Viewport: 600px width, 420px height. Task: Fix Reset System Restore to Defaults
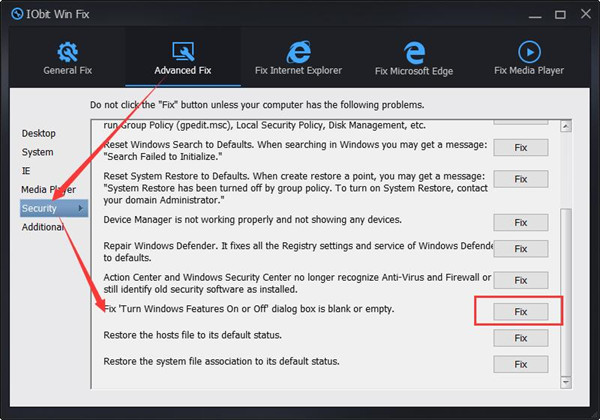point(521,179)
